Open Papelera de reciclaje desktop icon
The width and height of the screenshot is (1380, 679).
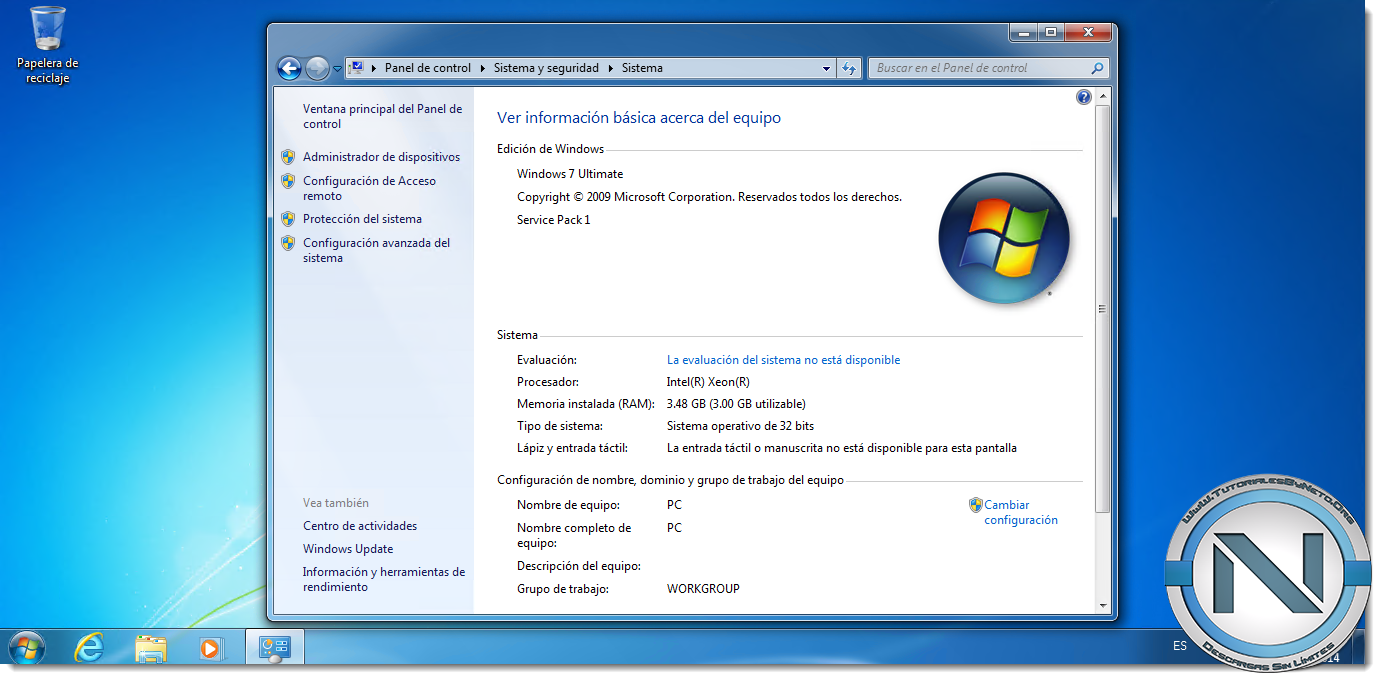pyautogui.click(x=47, y=45)
